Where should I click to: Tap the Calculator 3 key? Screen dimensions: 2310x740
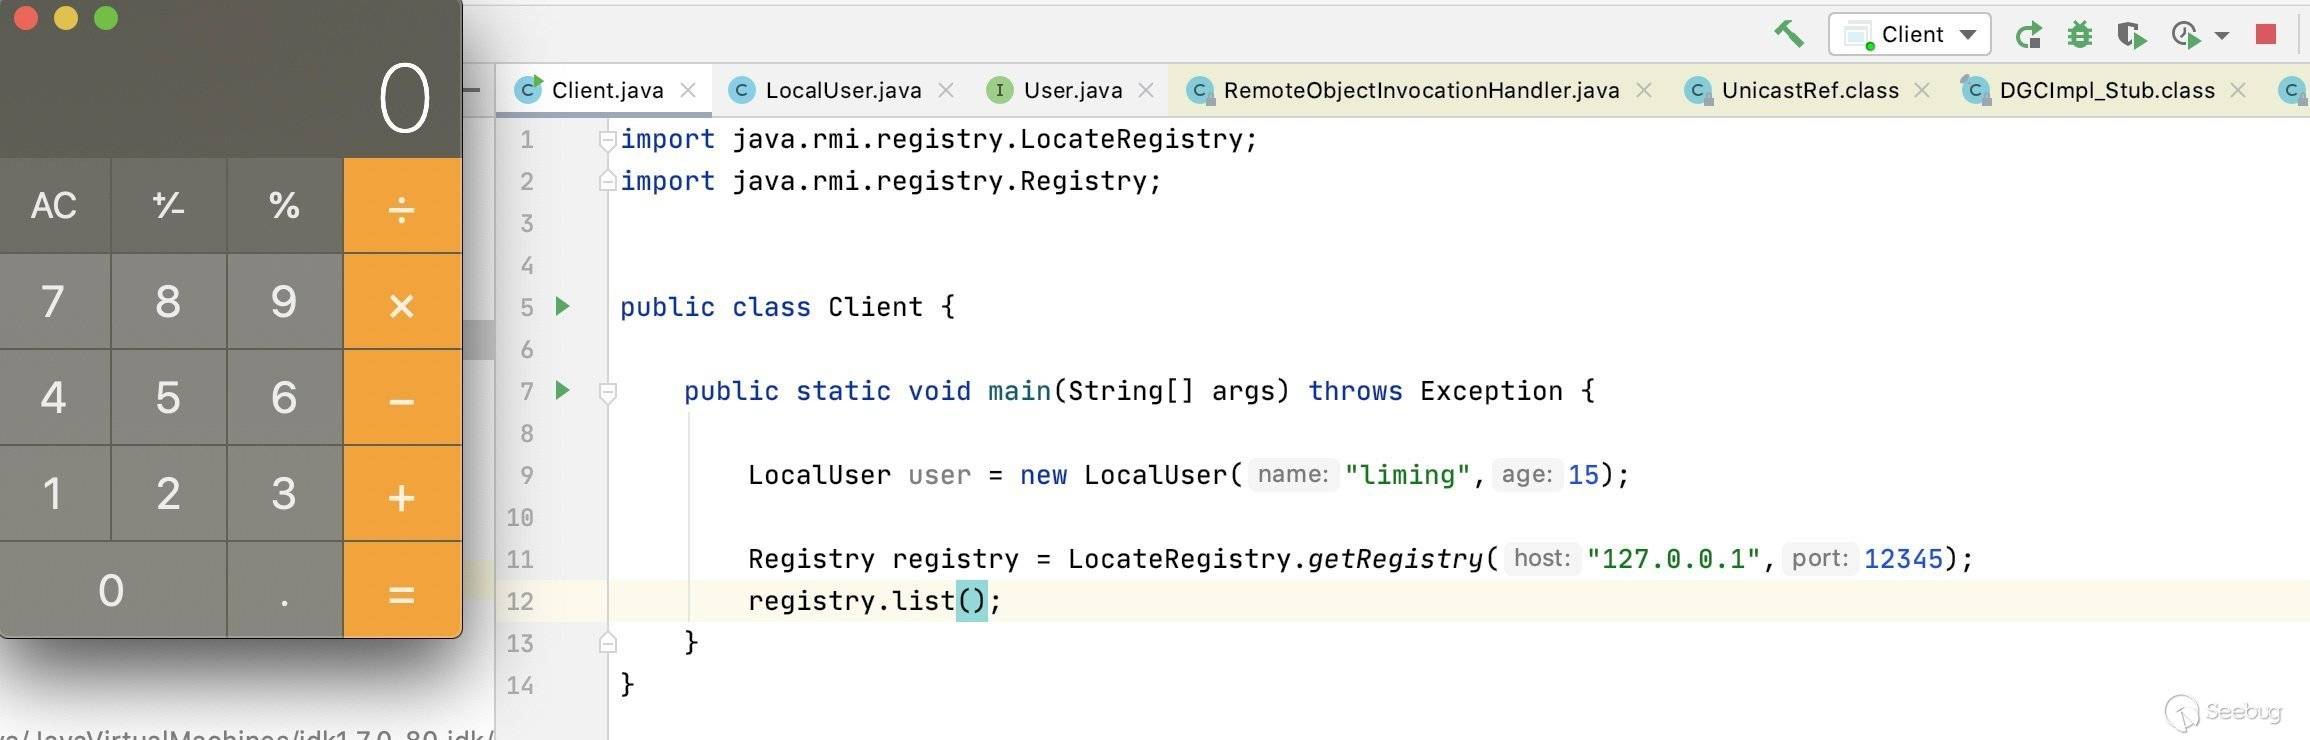click(284, 493)
